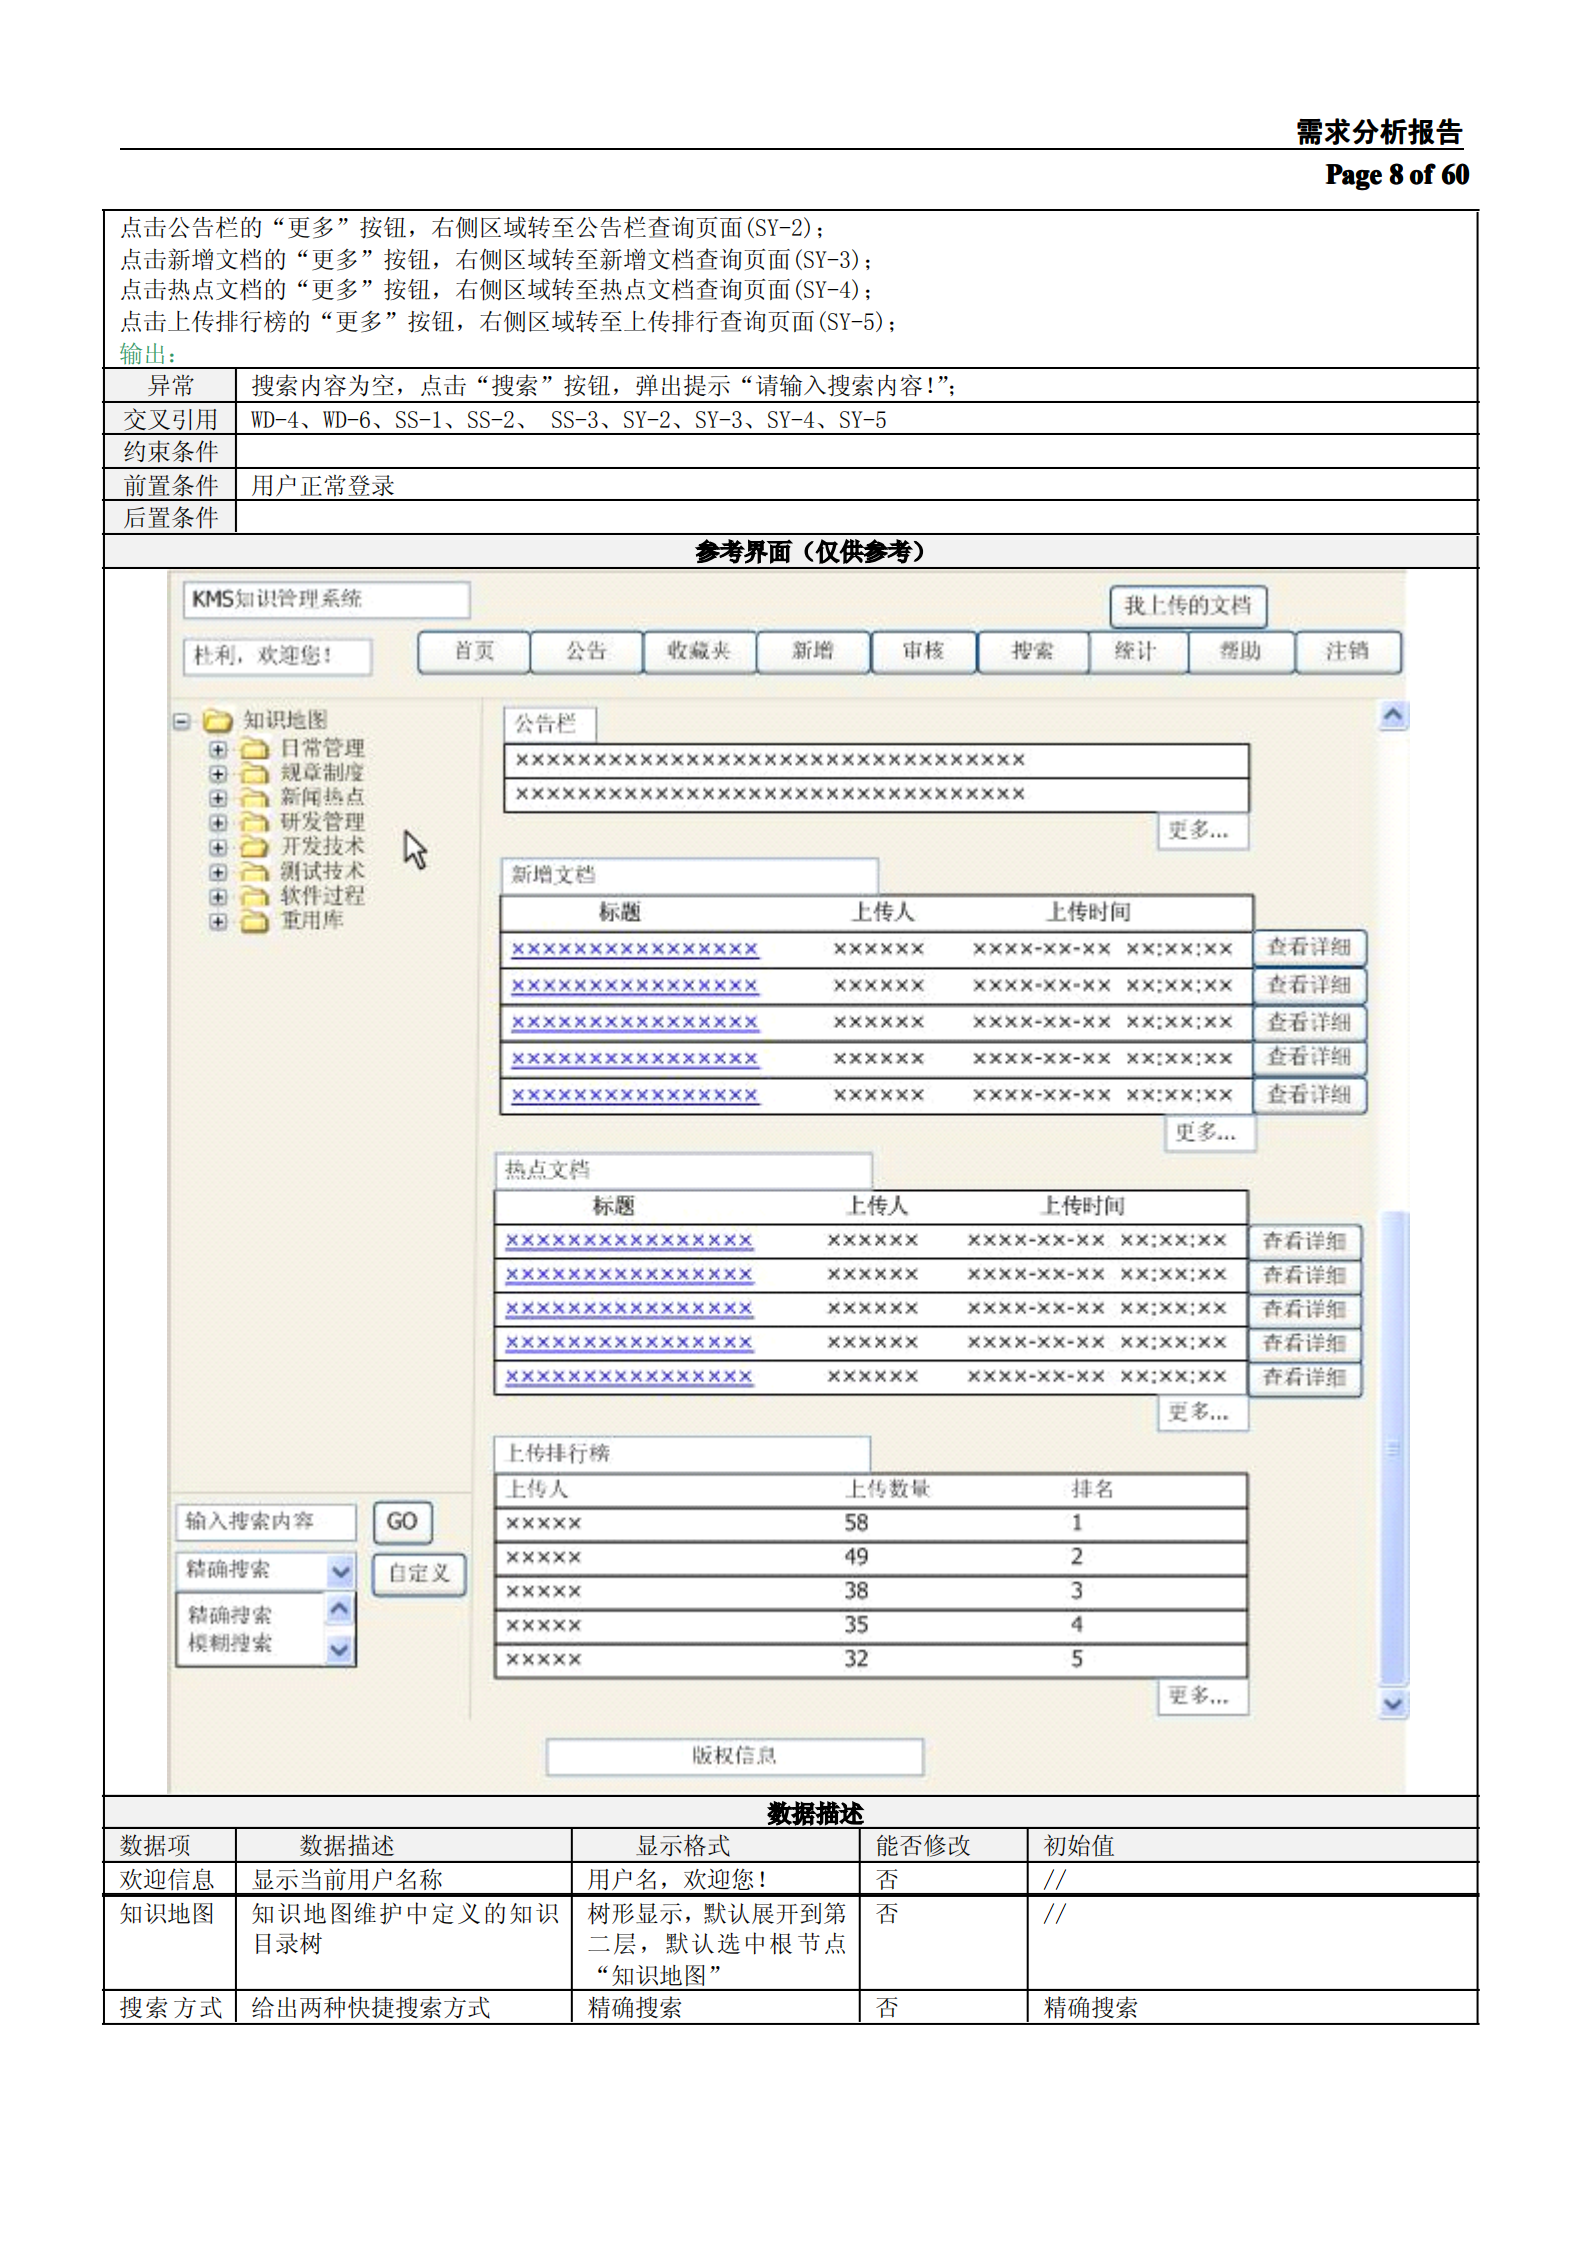The image size is (1587, 2245).
Task: Expand the 软件过程 folder node
Action: click(218, 897)
